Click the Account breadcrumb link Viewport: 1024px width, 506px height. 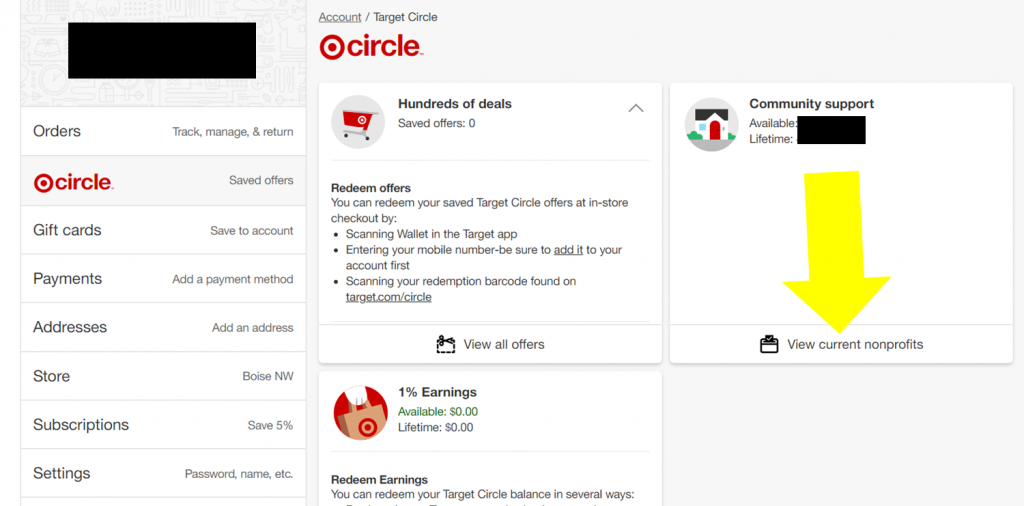point(339,17)
